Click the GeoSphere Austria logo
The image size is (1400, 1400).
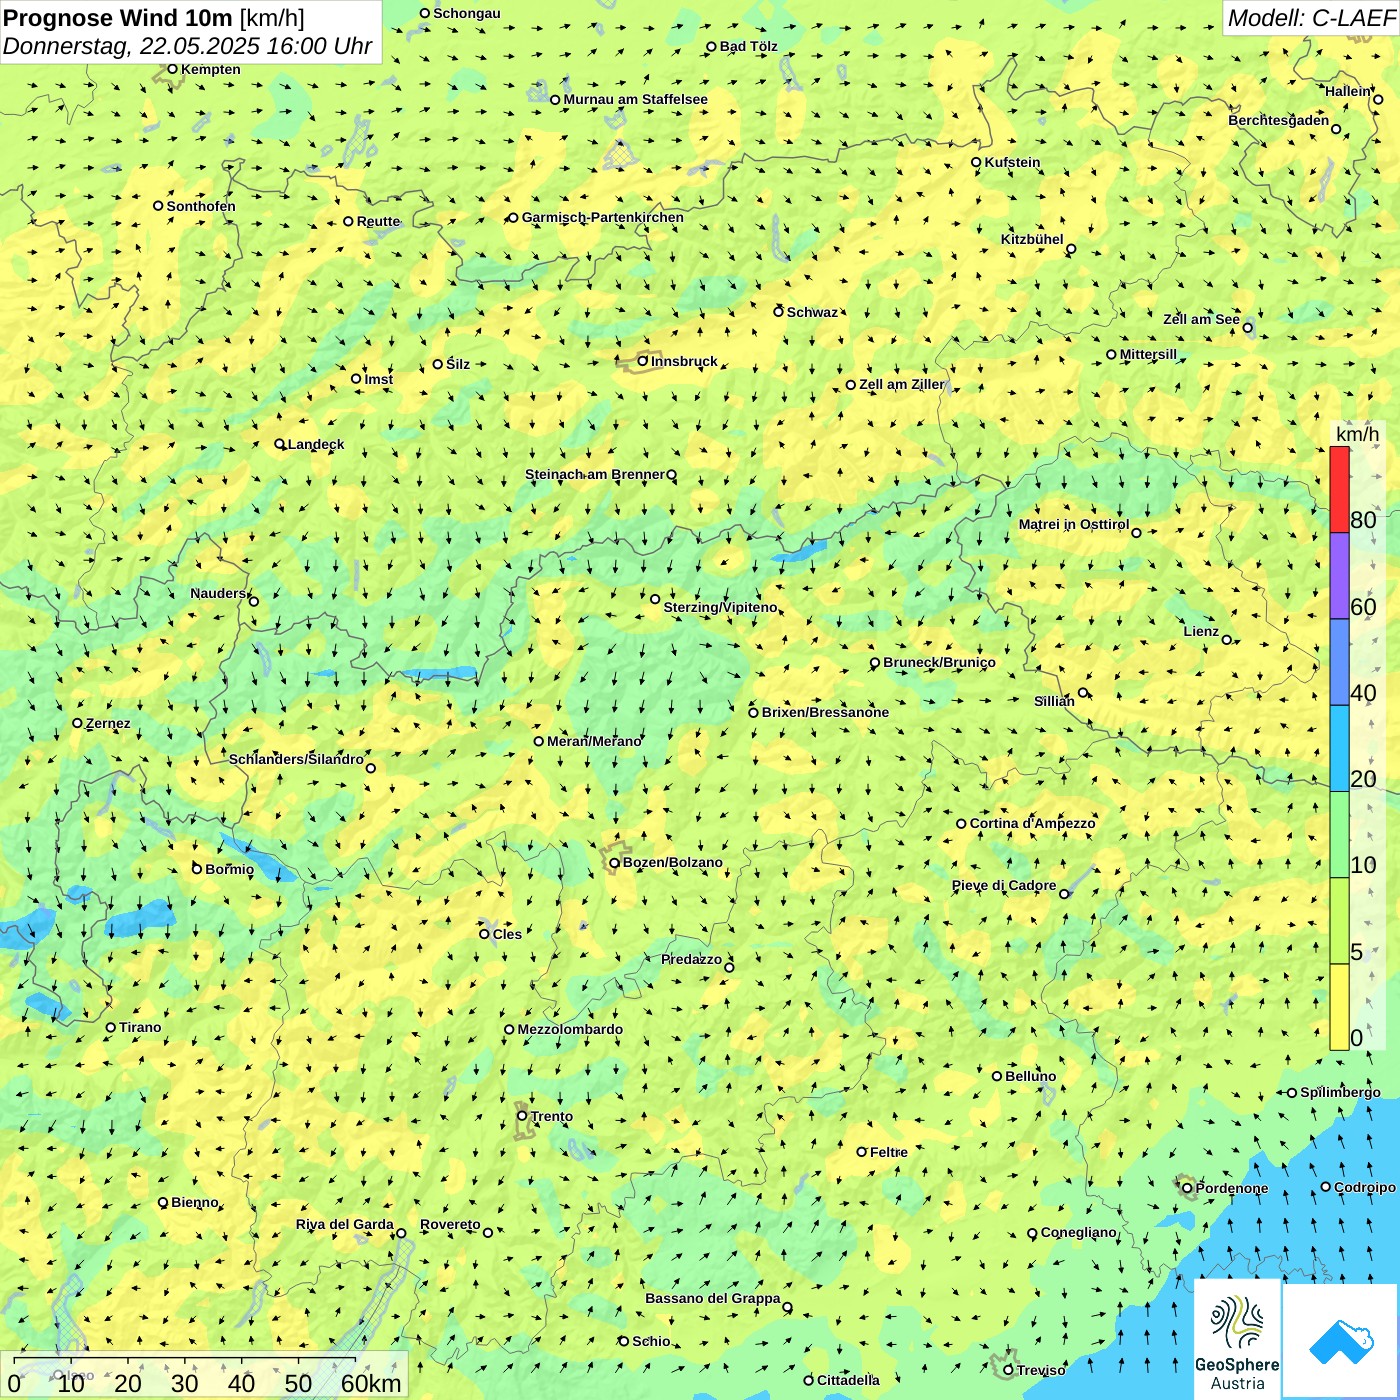1237,1341
